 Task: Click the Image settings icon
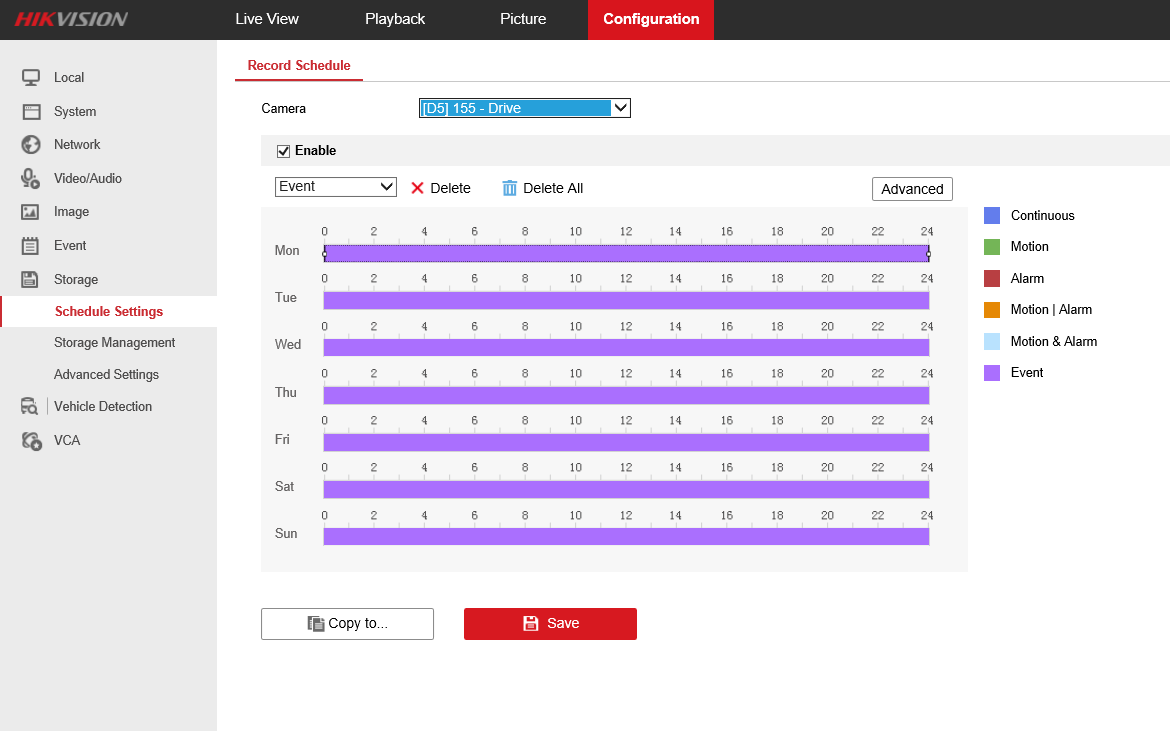(31, 212)
